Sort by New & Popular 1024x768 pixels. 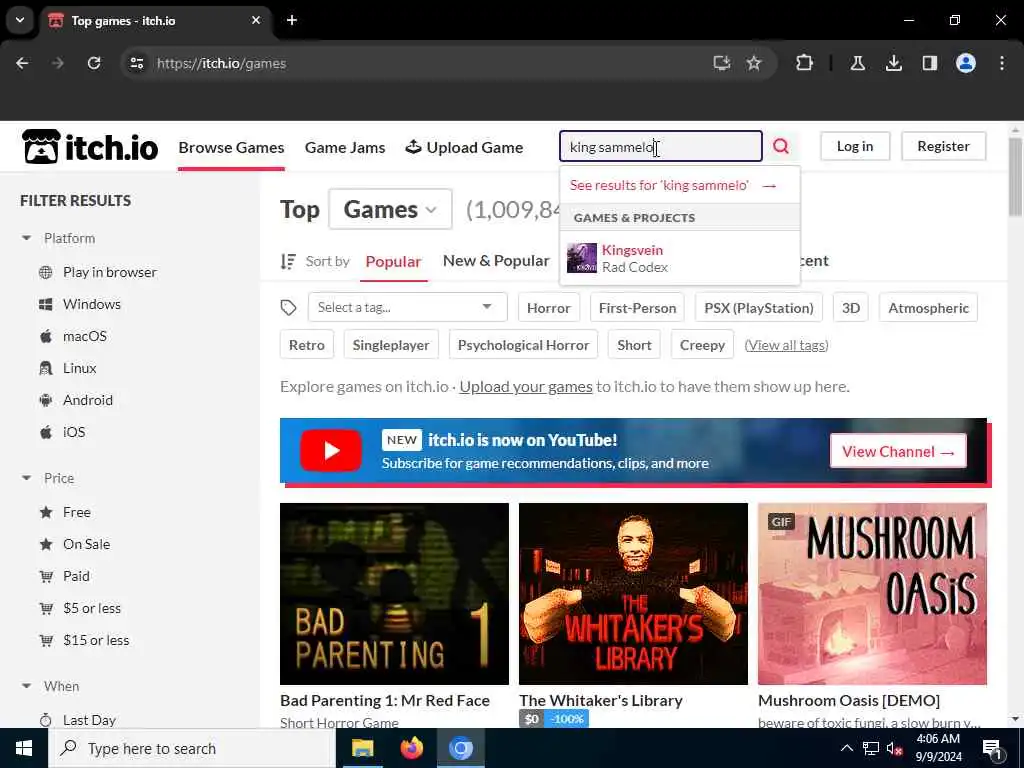point(496,261)
